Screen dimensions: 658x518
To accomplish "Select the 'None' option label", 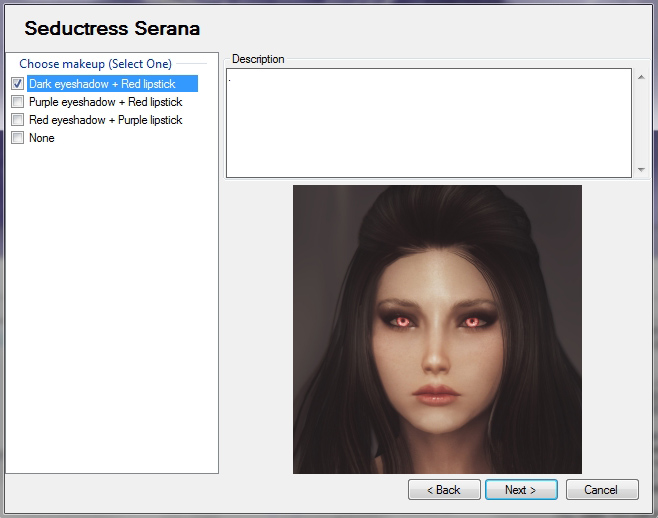I will pos(42,138).
